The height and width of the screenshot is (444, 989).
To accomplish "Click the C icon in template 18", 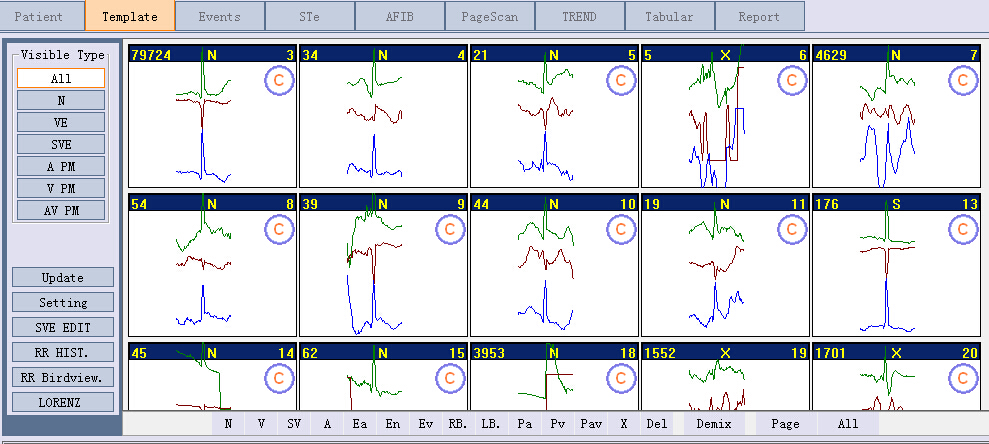I will [x=621, y=378].
